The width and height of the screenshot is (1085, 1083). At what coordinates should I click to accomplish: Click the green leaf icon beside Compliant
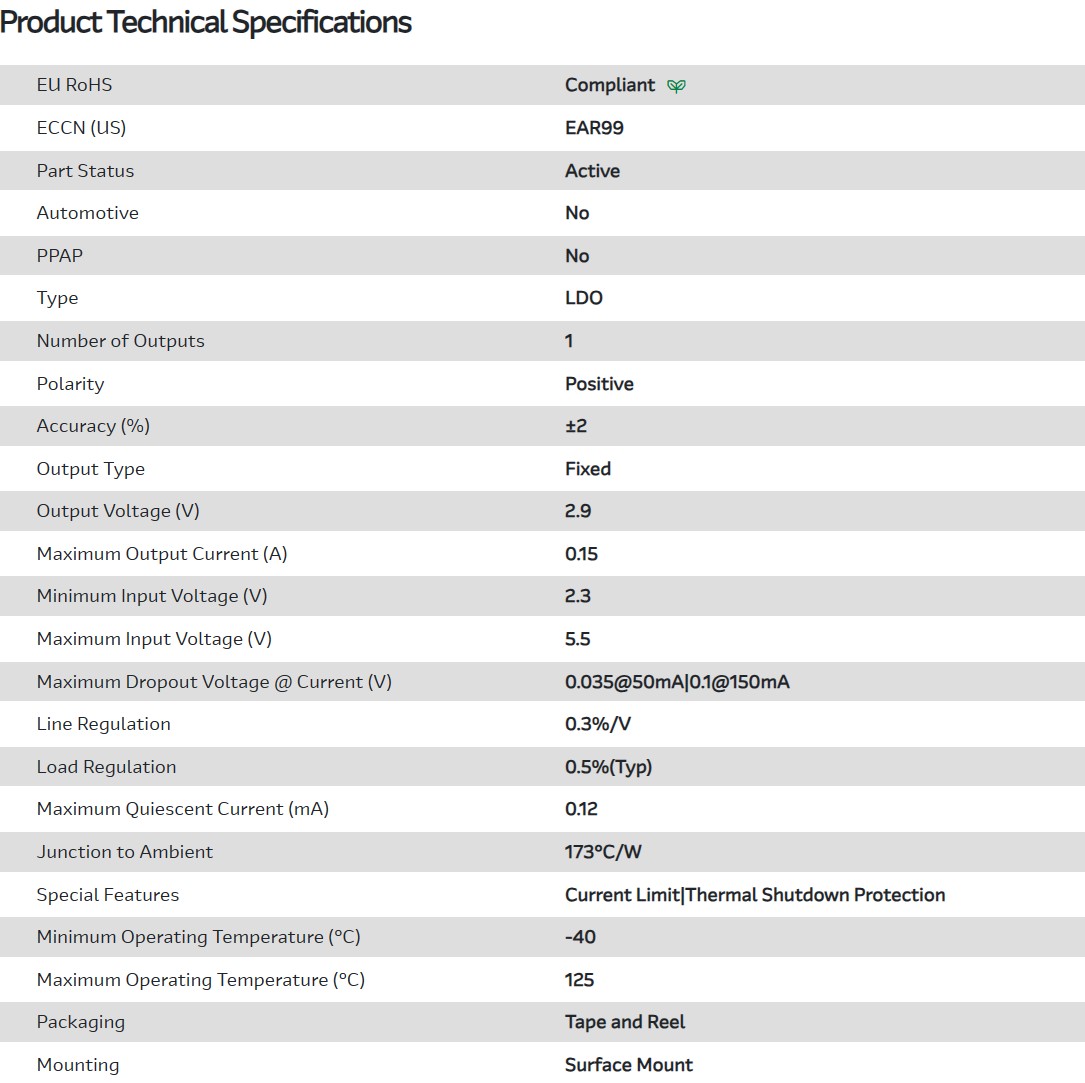(x=677, y=86)
